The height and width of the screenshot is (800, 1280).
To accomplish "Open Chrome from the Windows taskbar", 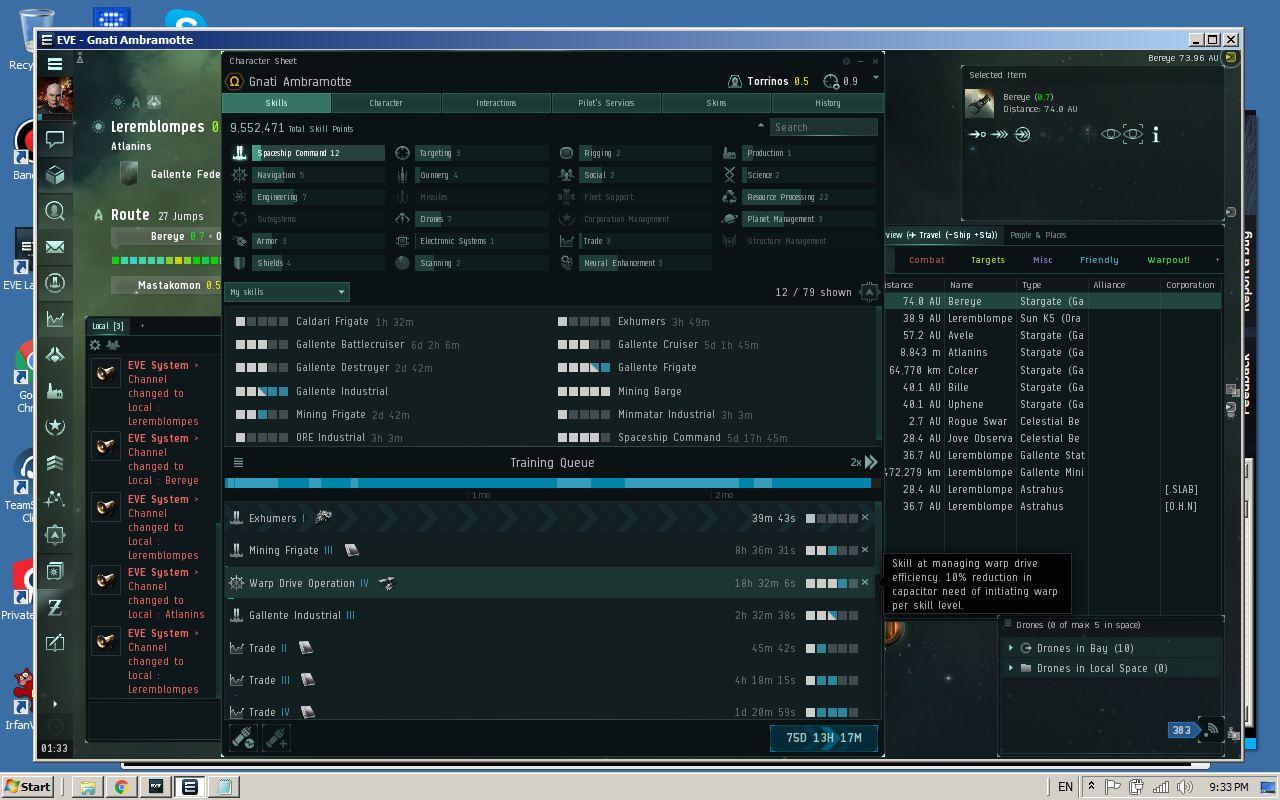I will 121,786.
